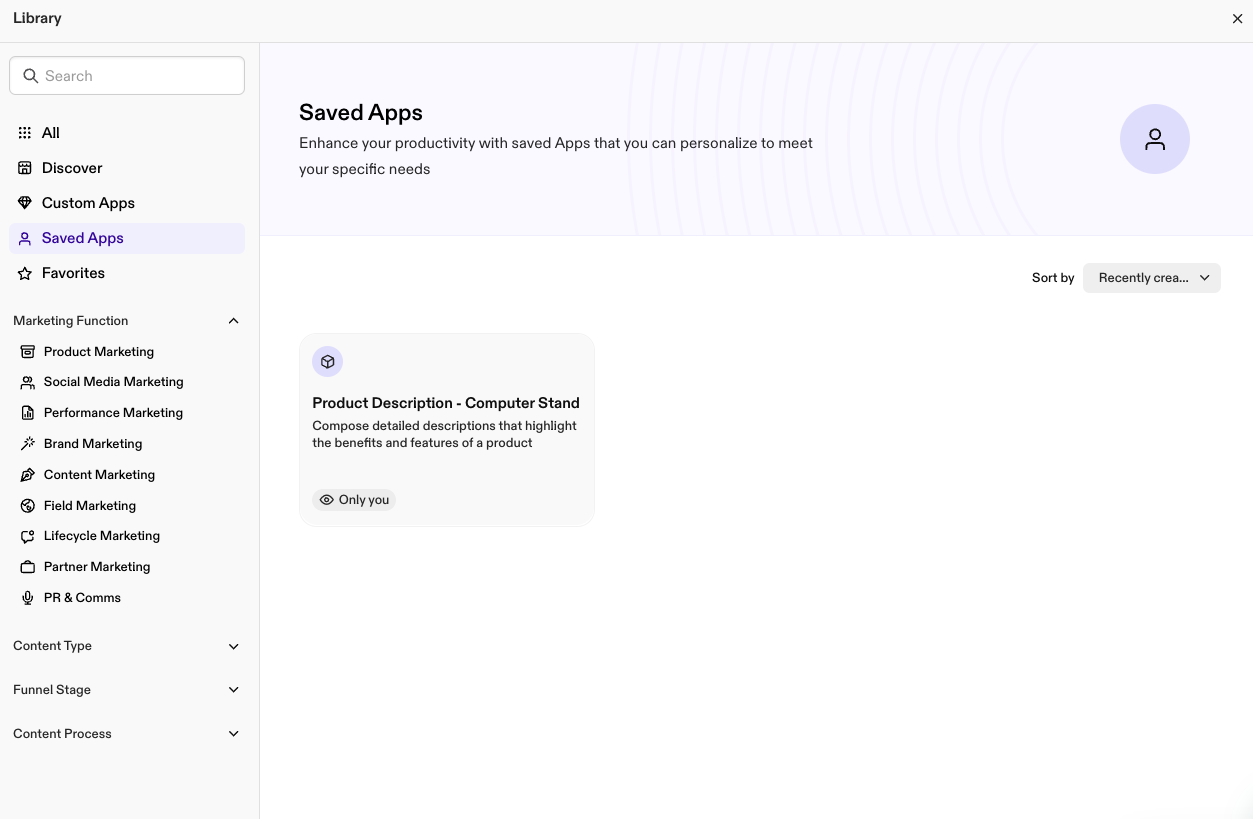Expand the Content Type section
Screen dimensions: 1253x819
tap(234, 647)
